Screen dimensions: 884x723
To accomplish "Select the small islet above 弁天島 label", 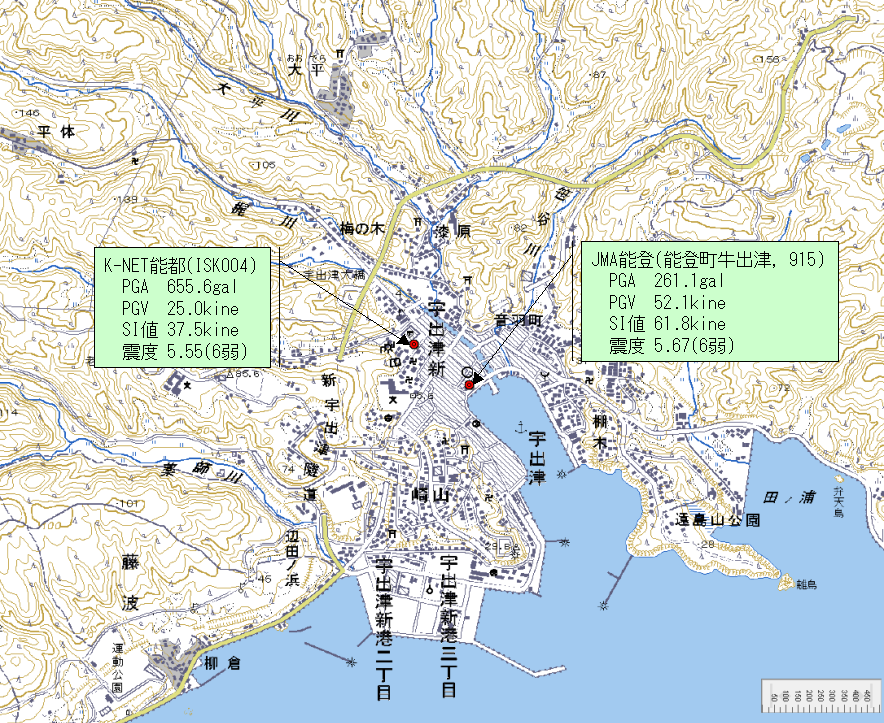I will coord(839,478).
